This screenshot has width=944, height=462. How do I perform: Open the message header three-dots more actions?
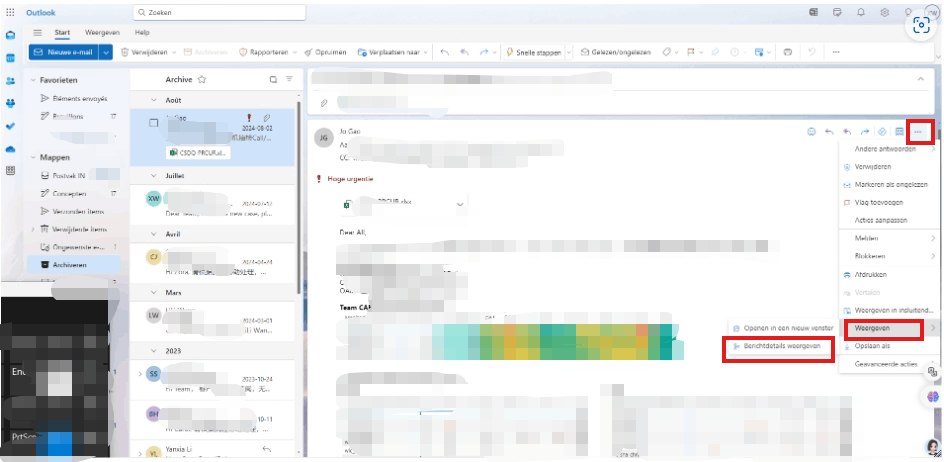[x=918, y=131]
